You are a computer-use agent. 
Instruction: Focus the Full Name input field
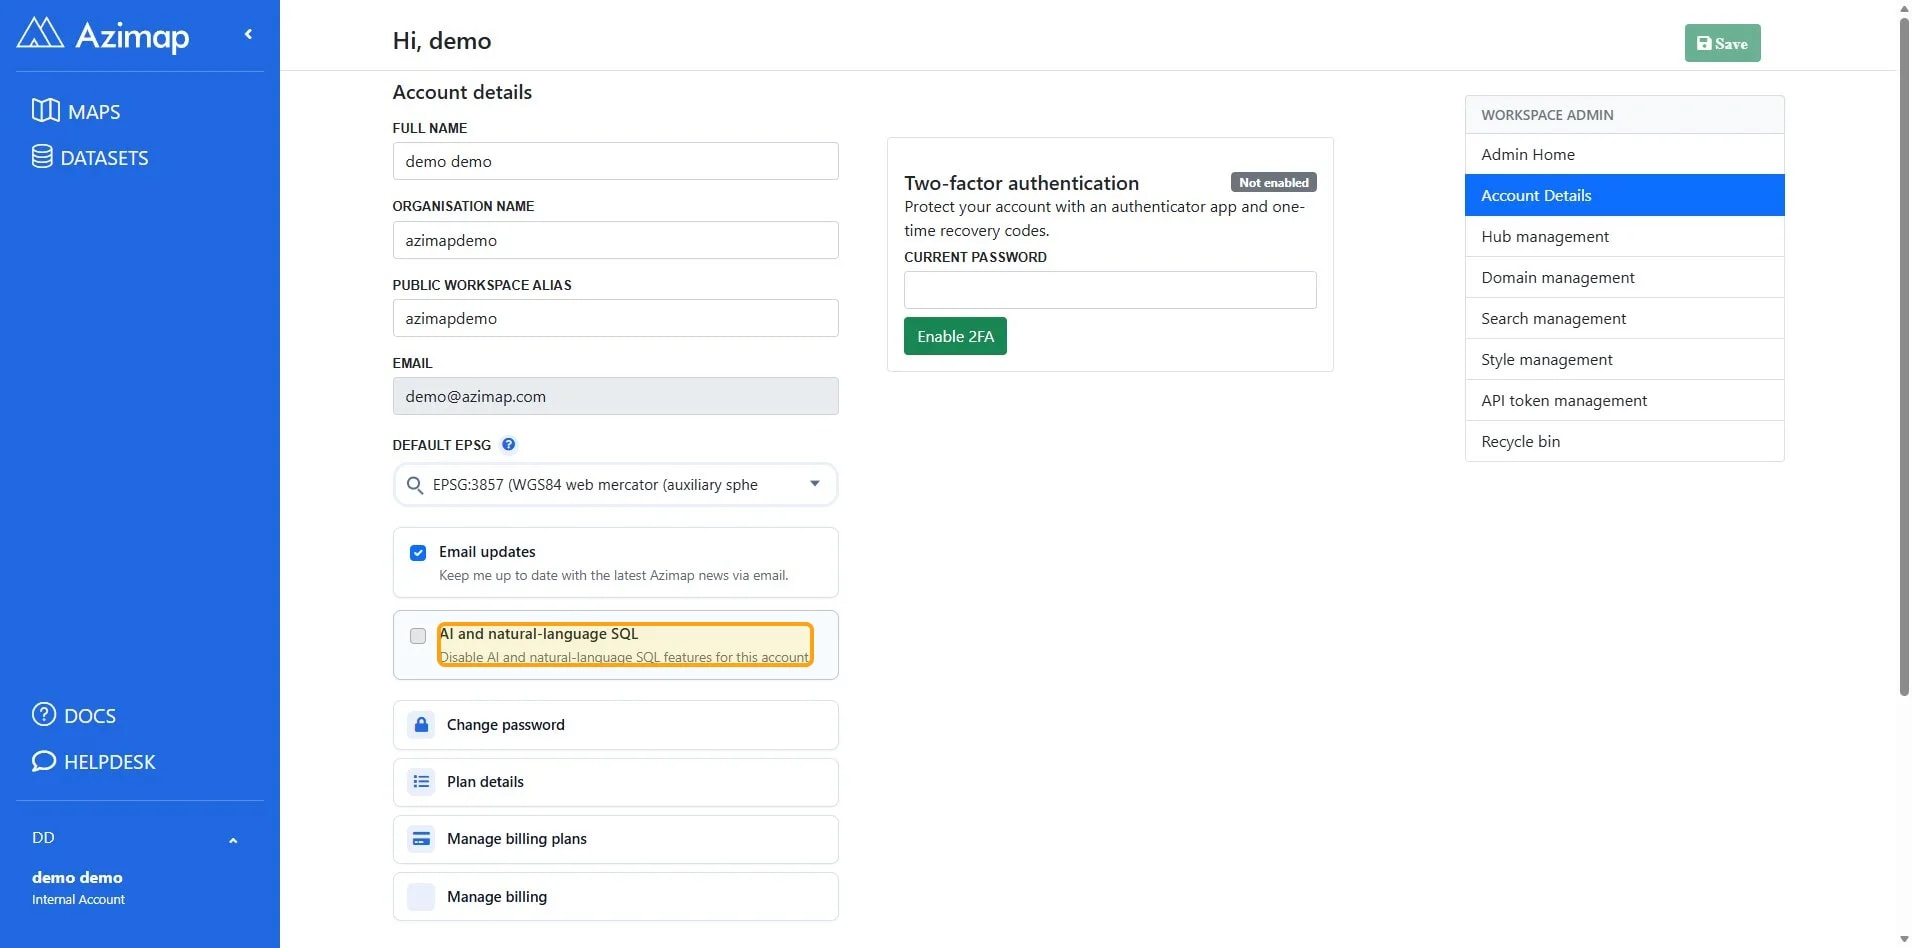tap(615, 161)
